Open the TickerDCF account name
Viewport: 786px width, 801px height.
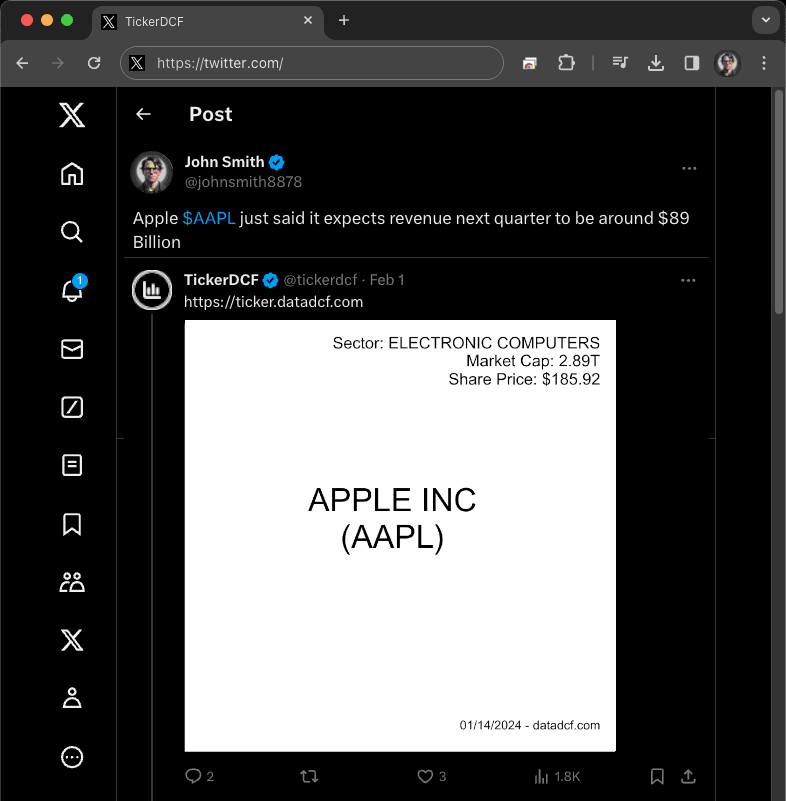click(221, 280)
